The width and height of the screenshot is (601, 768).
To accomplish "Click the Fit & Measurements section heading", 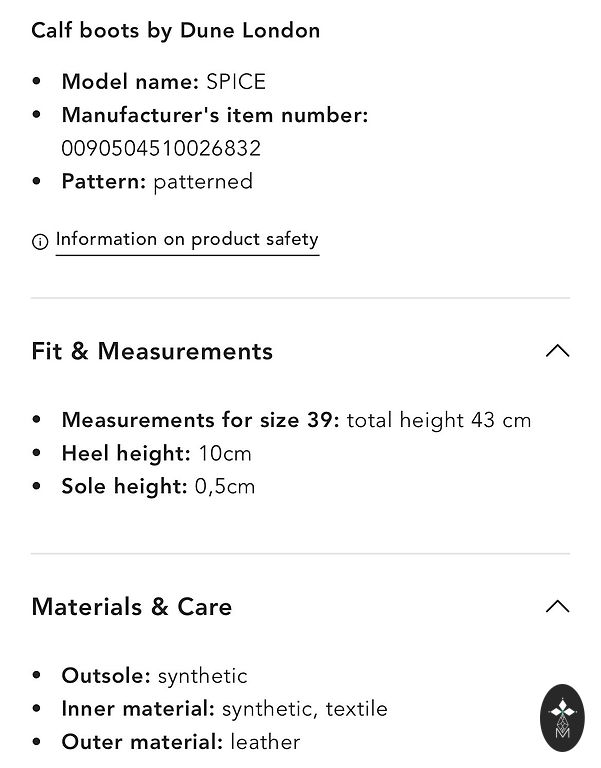I will point(152,351).
